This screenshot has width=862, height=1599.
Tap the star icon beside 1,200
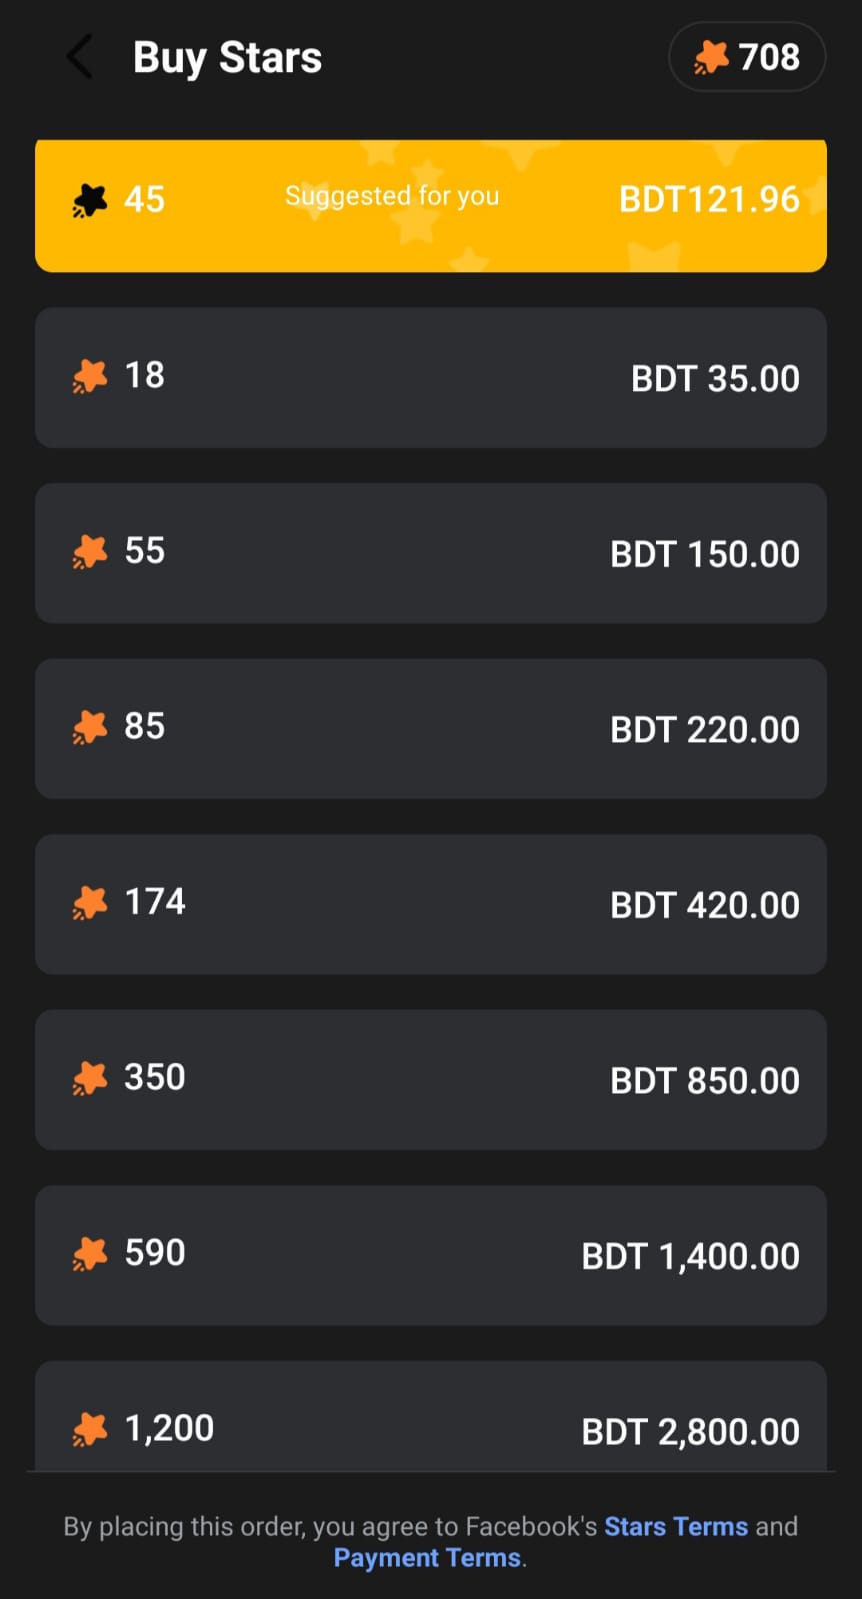(90, 1429)
